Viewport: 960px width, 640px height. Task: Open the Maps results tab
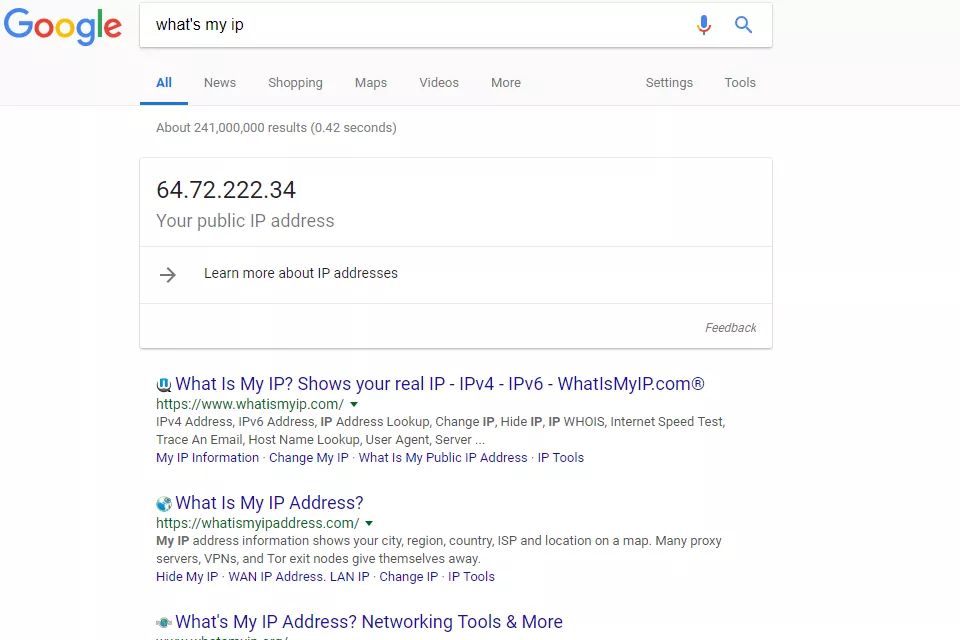tap(371, 83)
